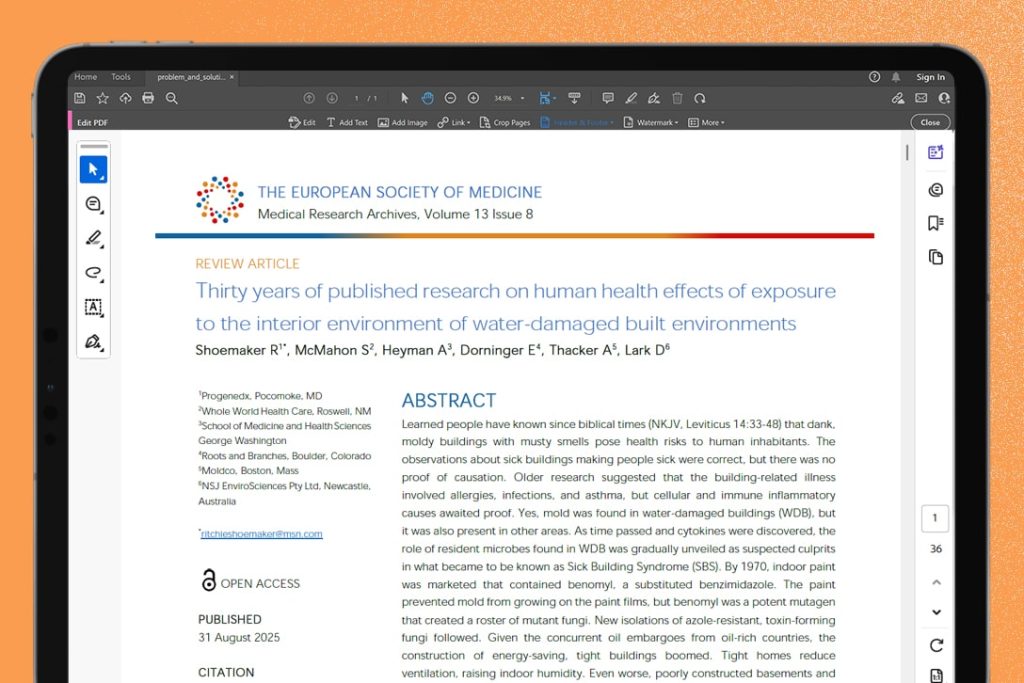Click the trash delete icon
Viewport: 1024px width, 683px height.
coord(677,98)
